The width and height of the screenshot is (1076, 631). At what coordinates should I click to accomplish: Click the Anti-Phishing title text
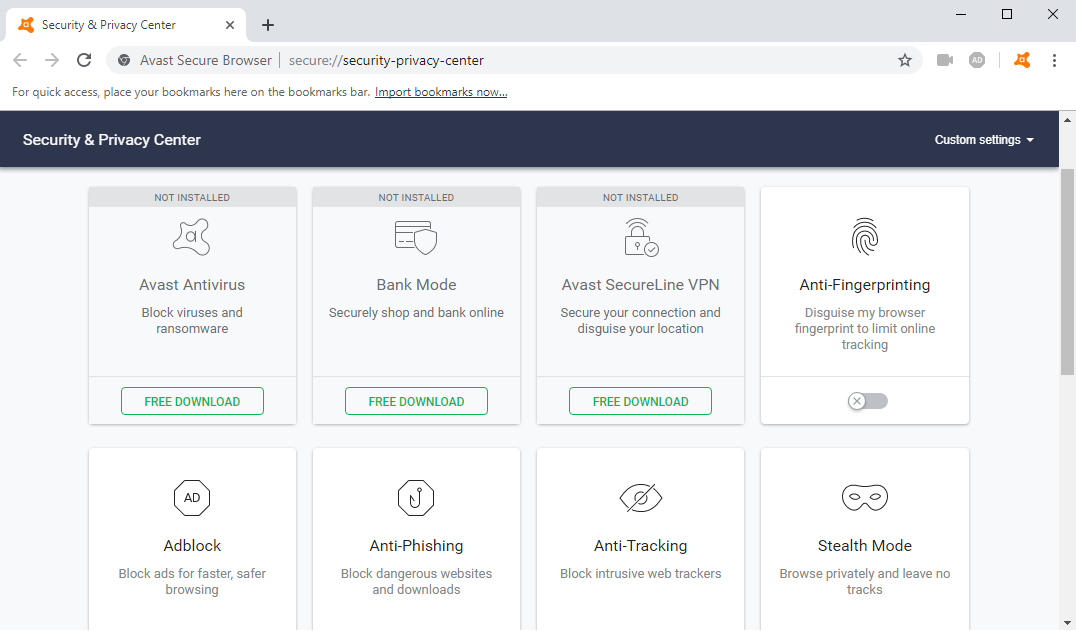click(416, 546)
